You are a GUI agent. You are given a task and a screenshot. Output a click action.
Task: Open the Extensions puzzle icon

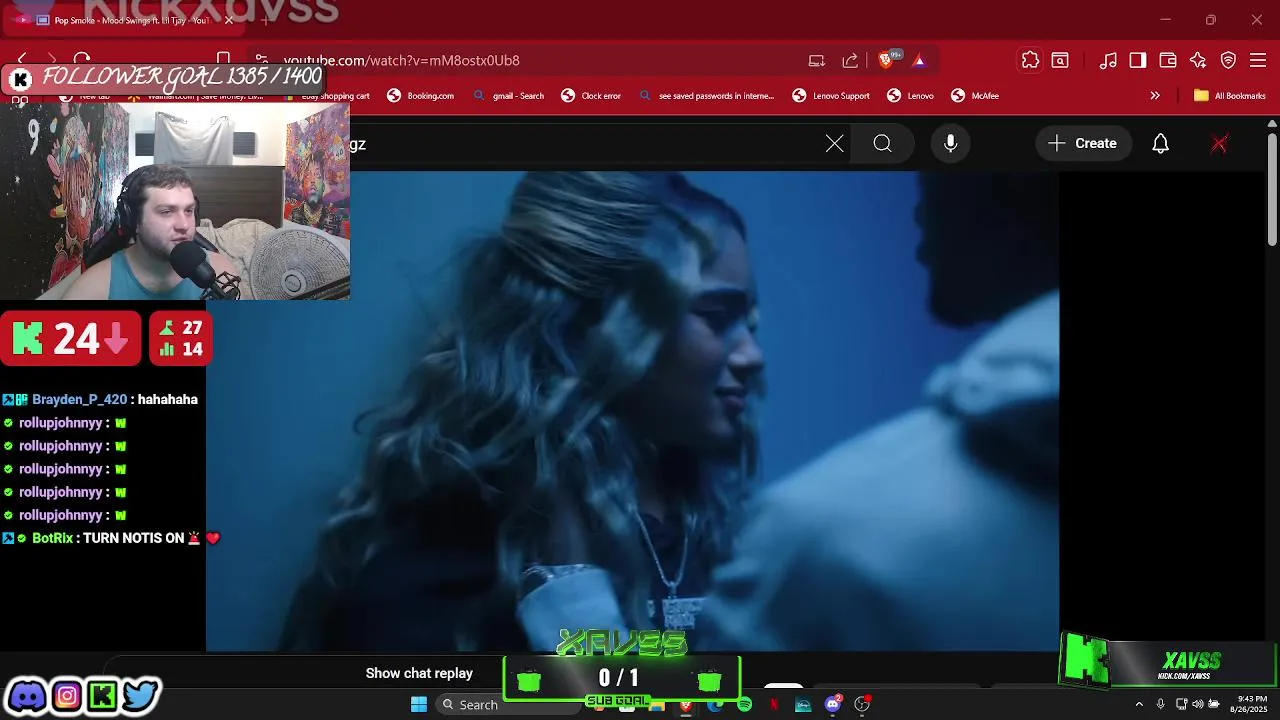click(x=1030, y=60)
